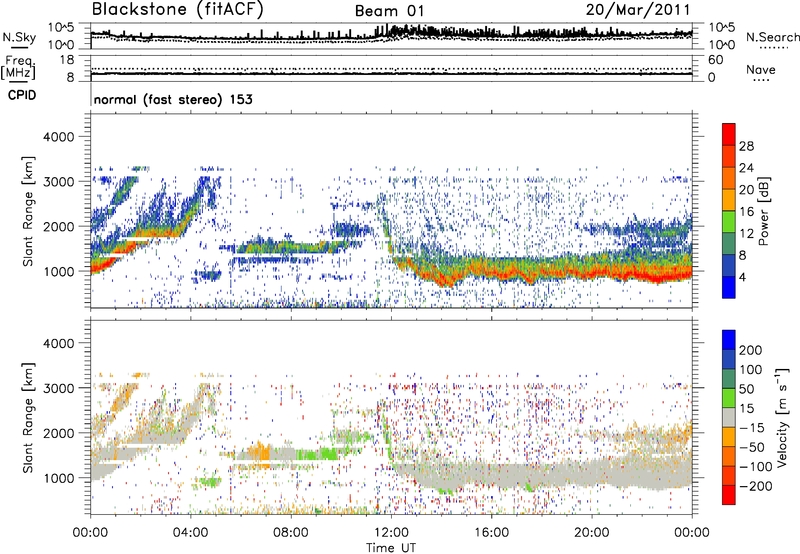Screen dimensions: 800x554
Task: Click the '2000' tick in velocity panel
Action: pos(59,433)
